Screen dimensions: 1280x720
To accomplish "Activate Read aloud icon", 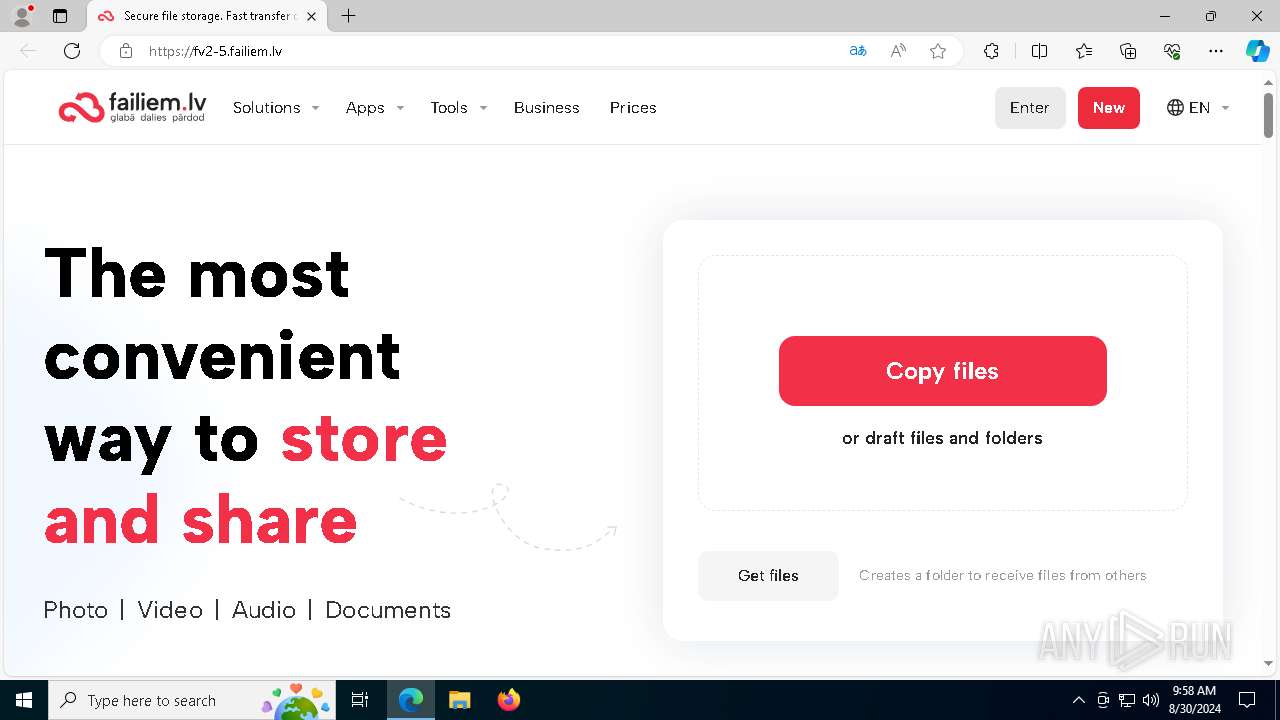I will pyautogui.click(x=898, y=51).
